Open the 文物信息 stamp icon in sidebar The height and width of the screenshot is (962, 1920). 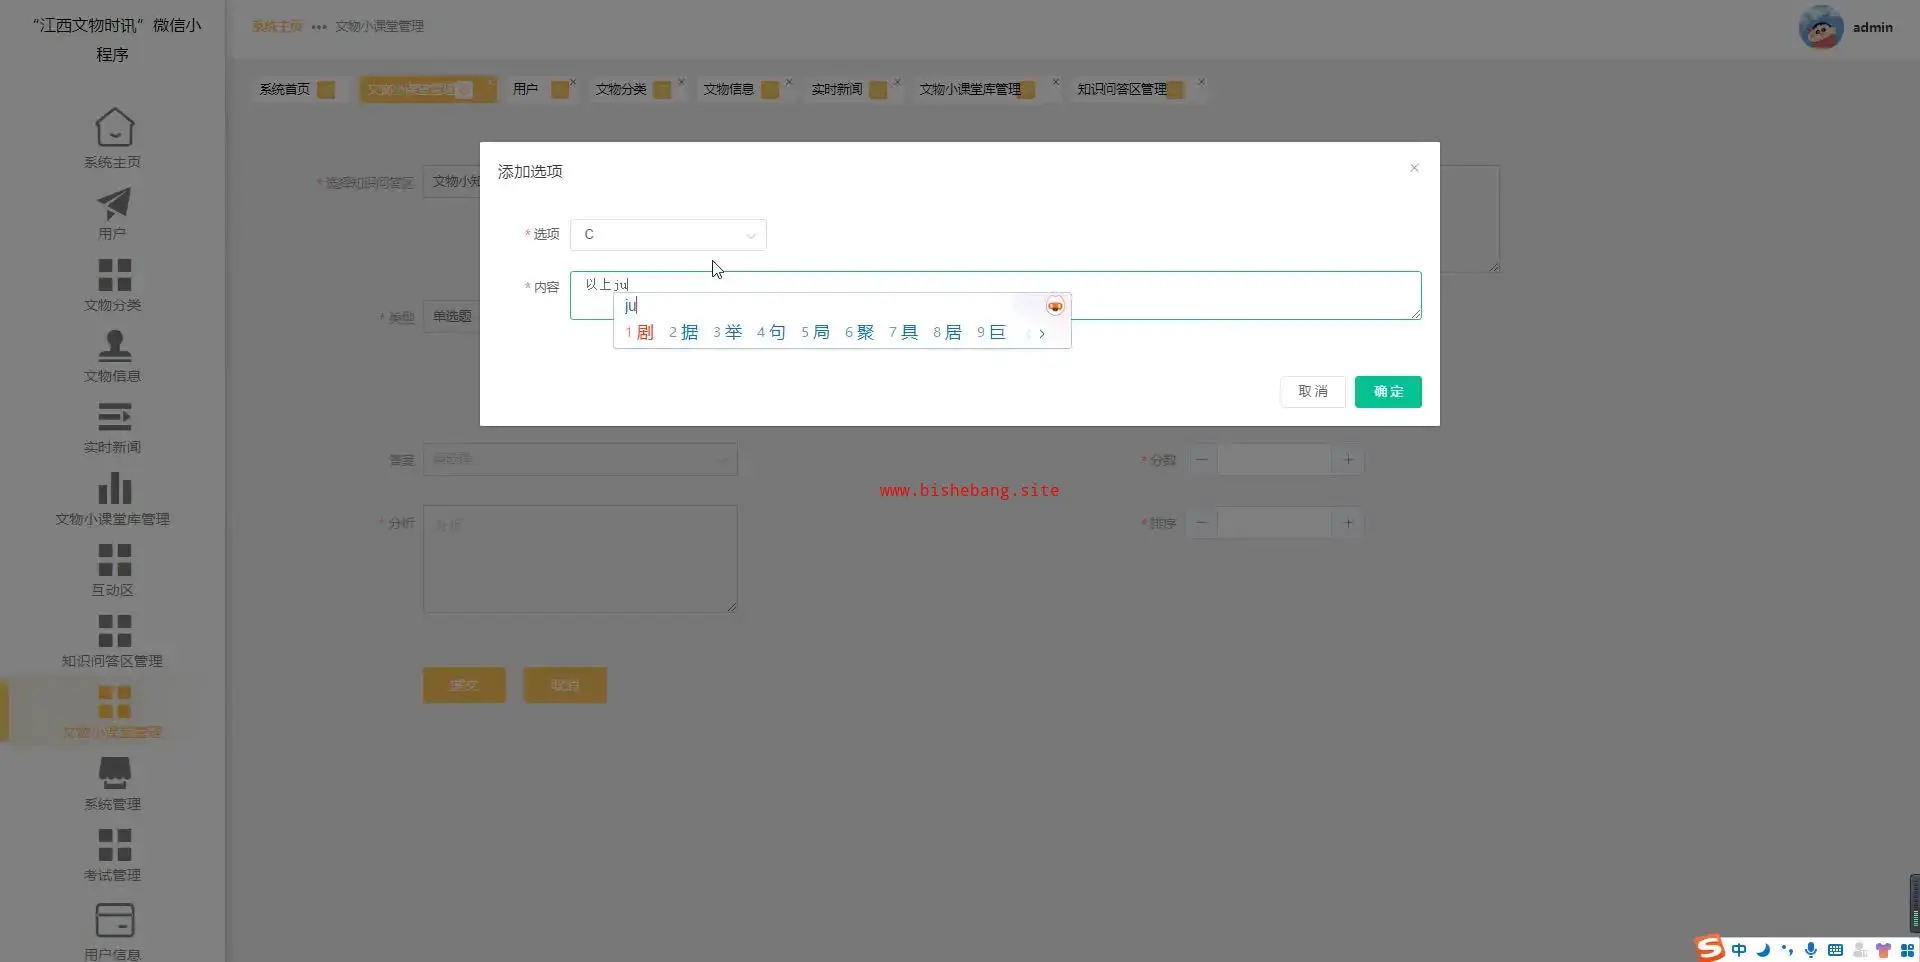point(114,345)
